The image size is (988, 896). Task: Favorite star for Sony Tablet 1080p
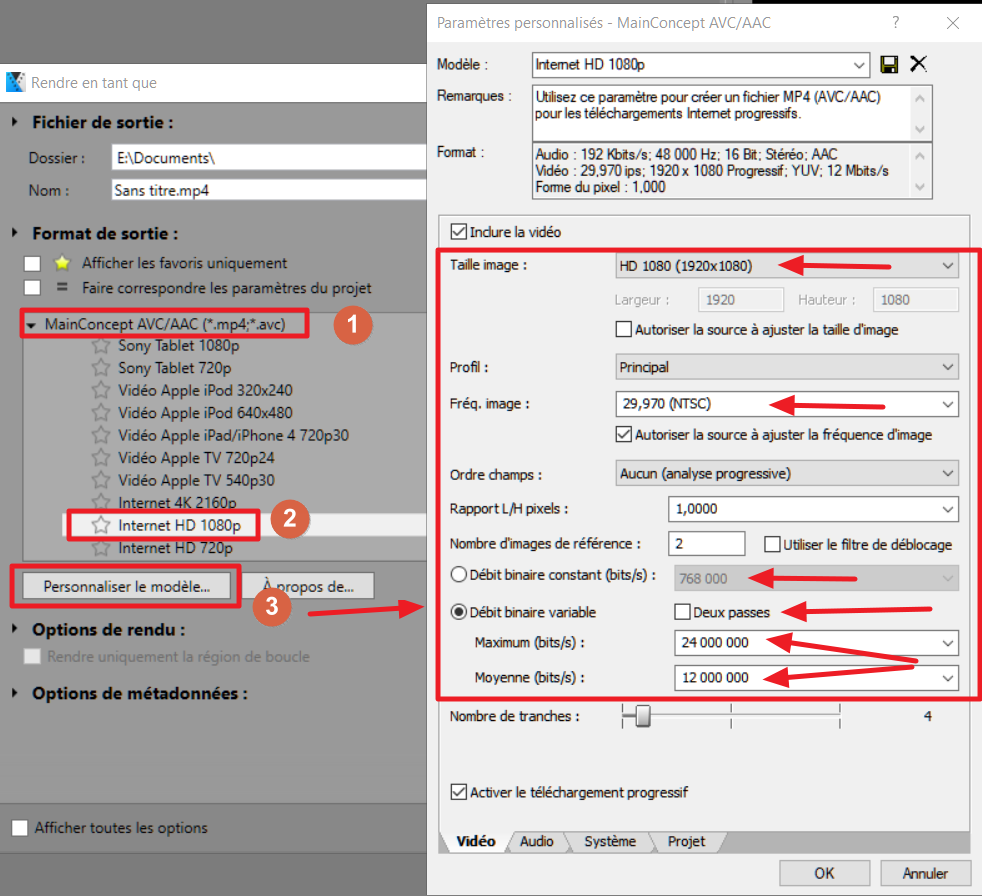tap(101, 345)
